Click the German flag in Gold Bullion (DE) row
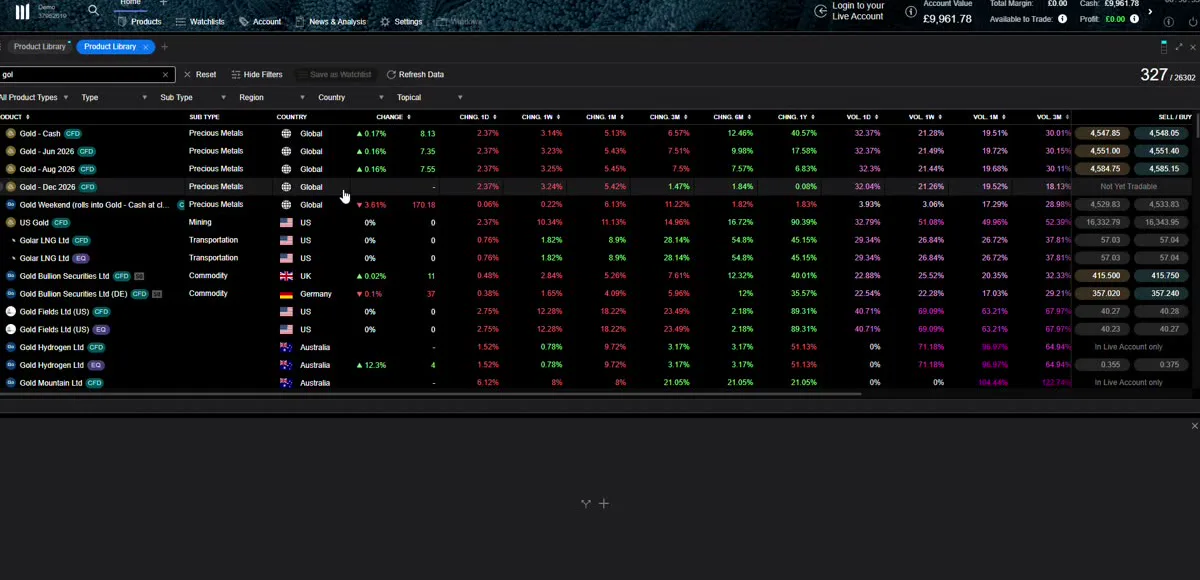This screenshot has width=1200, height=580. [286, 294]
